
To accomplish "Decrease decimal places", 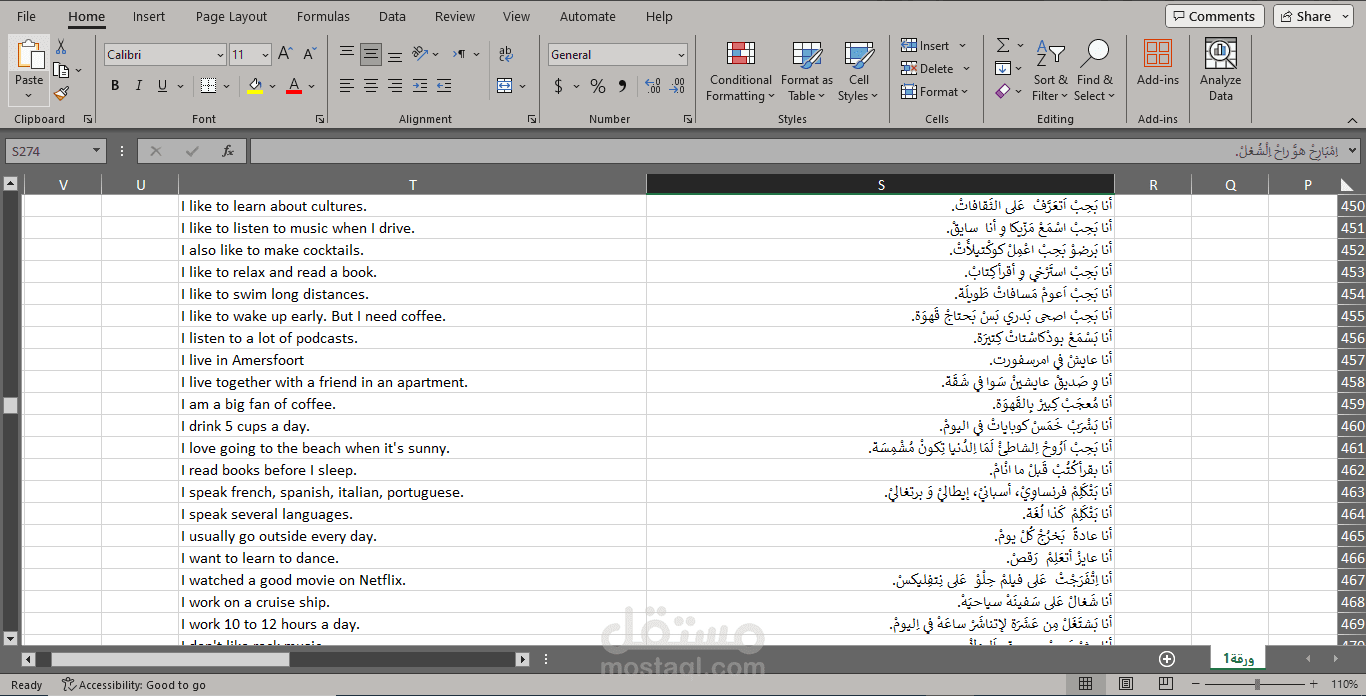I will click(678, 86).
